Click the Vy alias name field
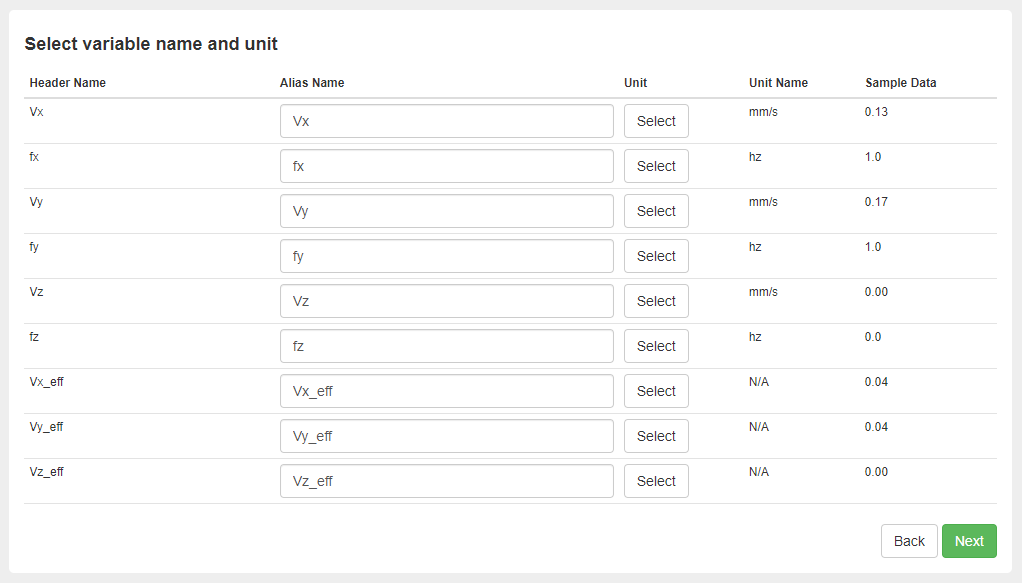 pos(446,211)
